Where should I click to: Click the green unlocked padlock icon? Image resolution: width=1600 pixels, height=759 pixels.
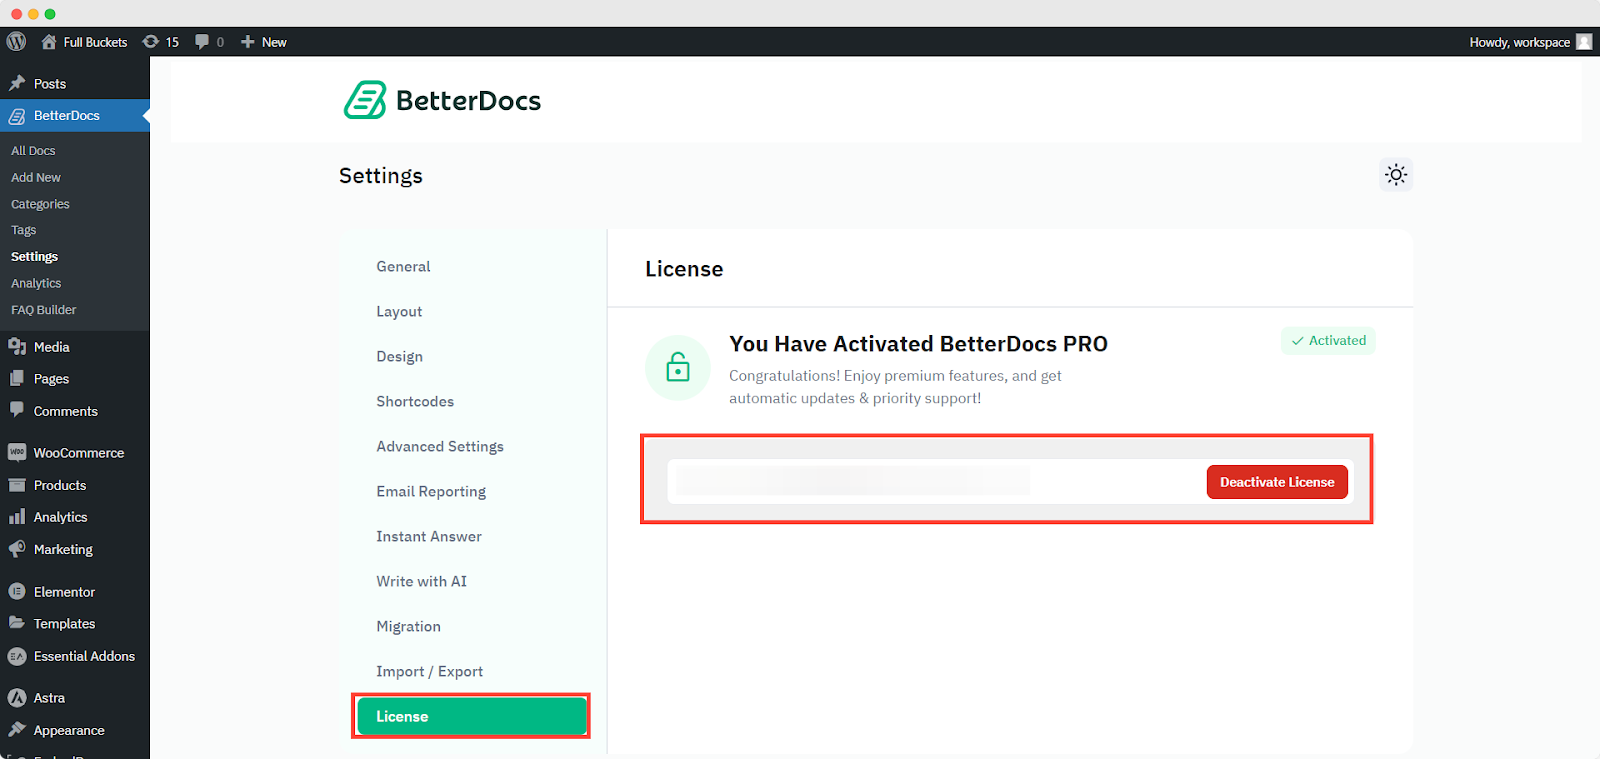(x=678, y=367)
